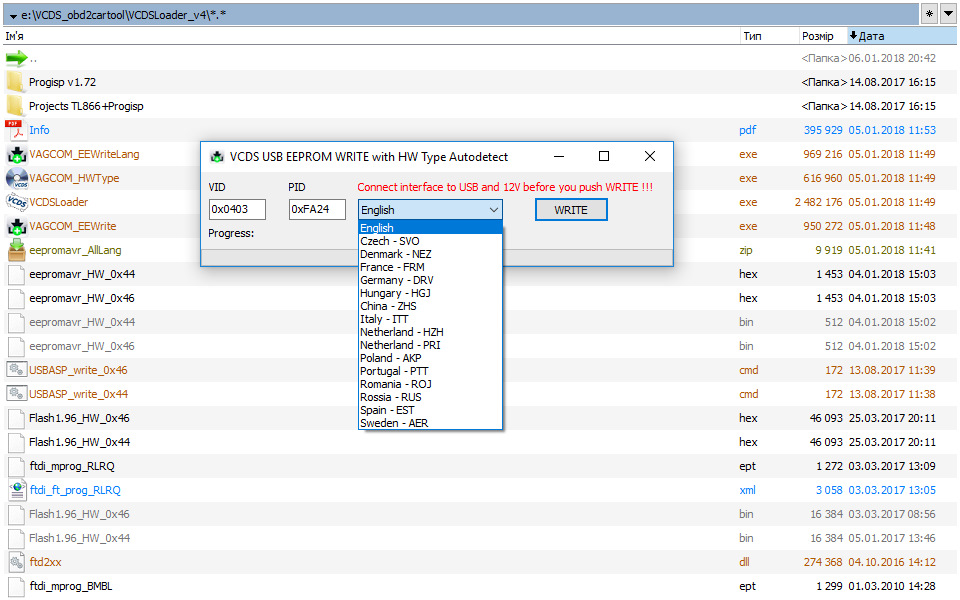Viewport: 960px width, 600px height.
Task: Click the WRITE button
Action: pos(571,210)
